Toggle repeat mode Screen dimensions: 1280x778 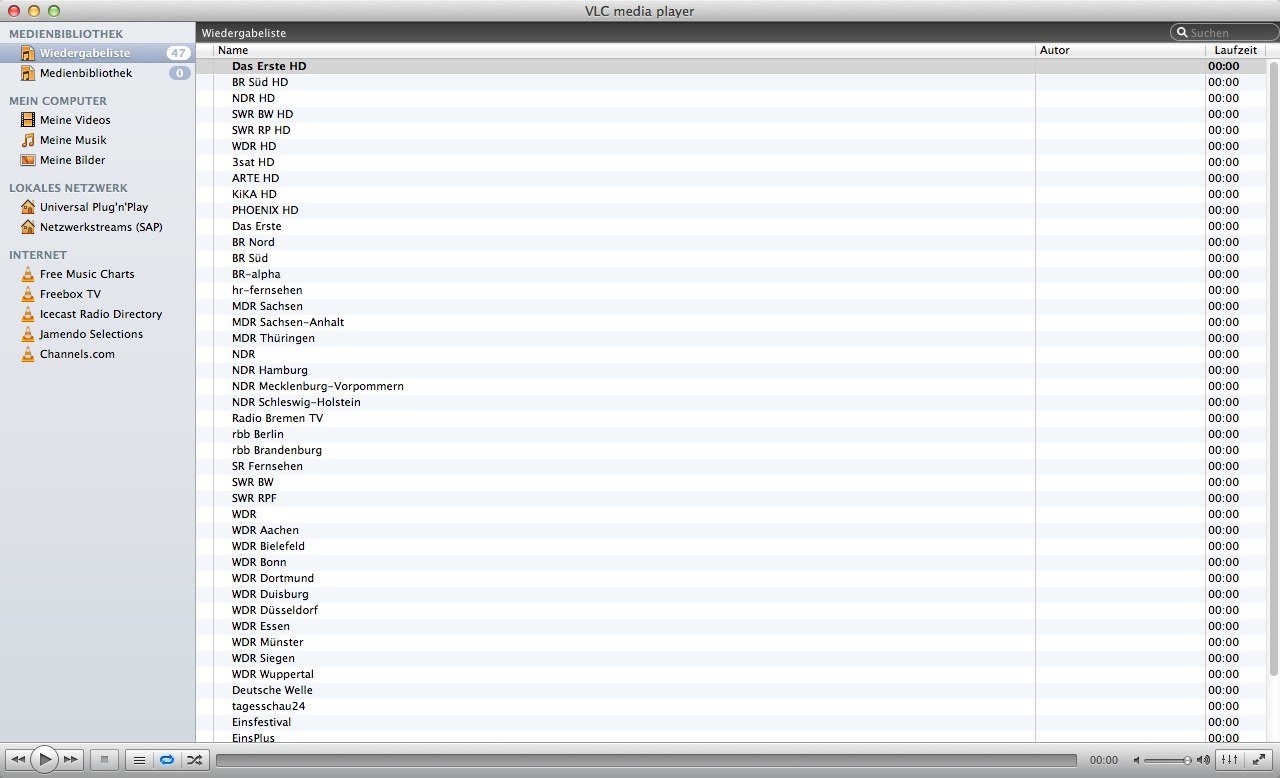coord(166,760)
